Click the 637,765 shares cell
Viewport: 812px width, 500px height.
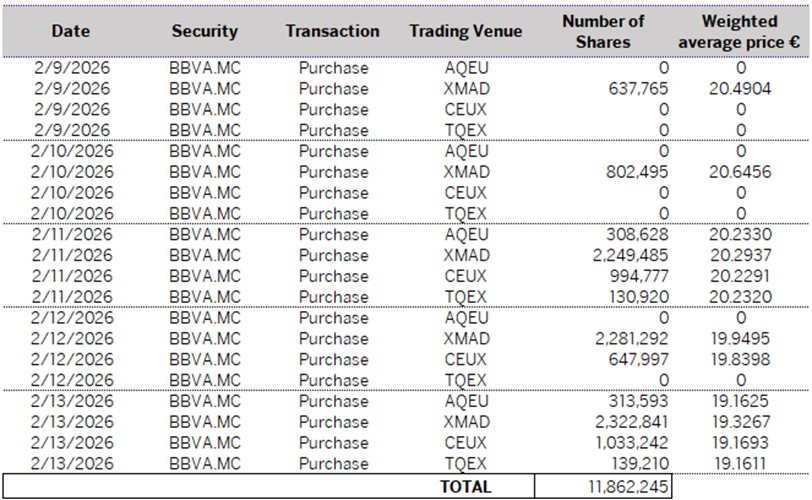tap(639, 90)
